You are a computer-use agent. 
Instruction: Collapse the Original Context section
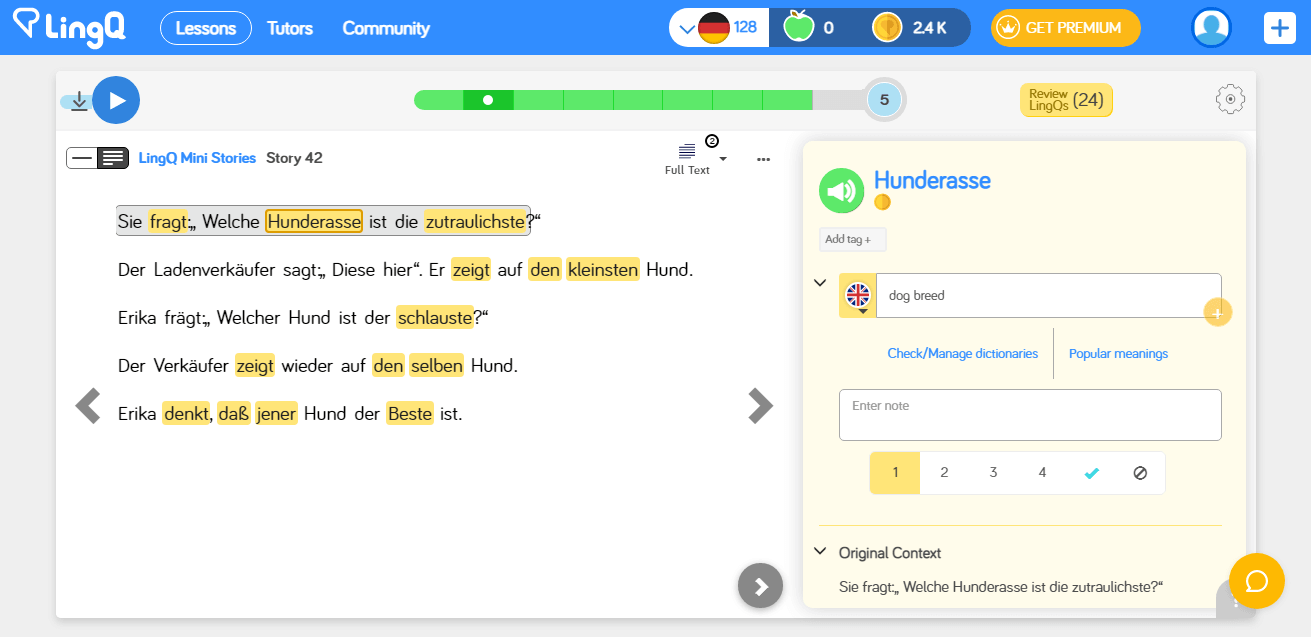(x=820, y=551)
